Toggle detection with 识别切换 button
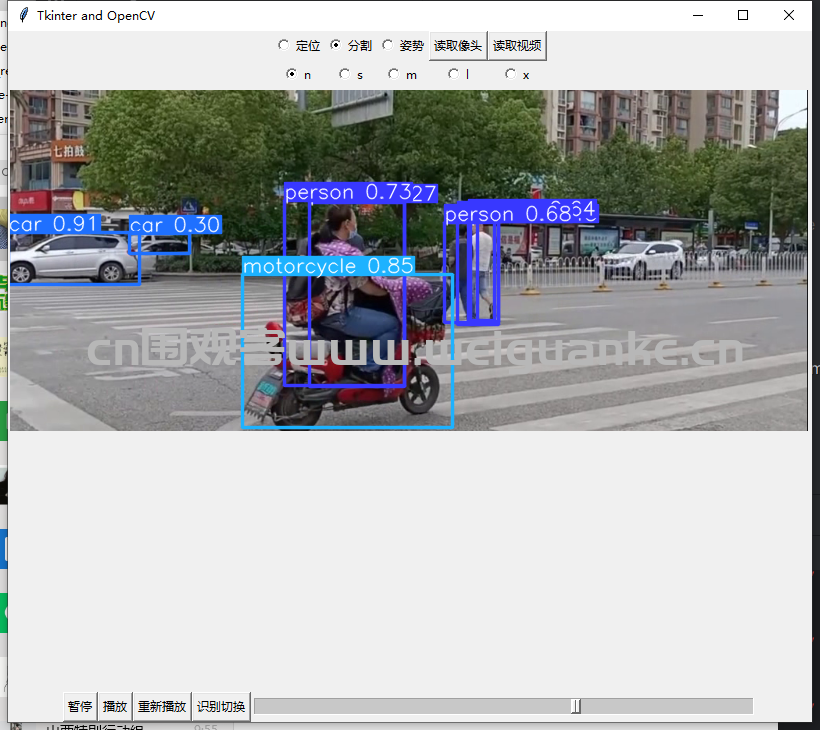820x730 pixels. [x=221, y=706]
